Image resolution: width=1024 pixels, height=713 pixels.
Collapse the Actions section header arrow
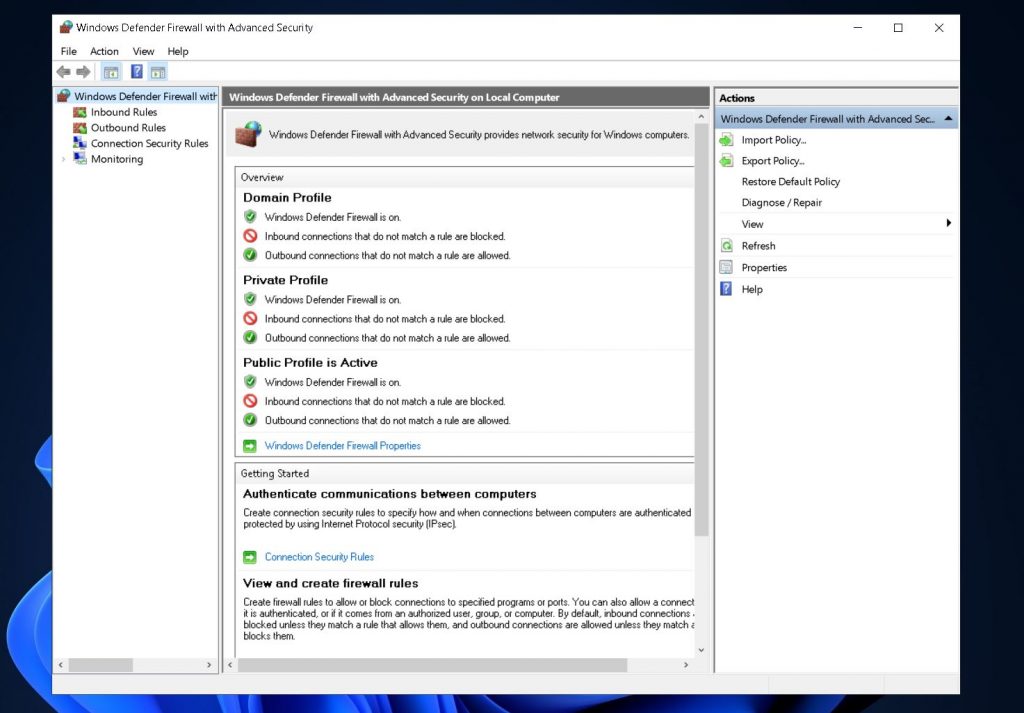[947, 119]
